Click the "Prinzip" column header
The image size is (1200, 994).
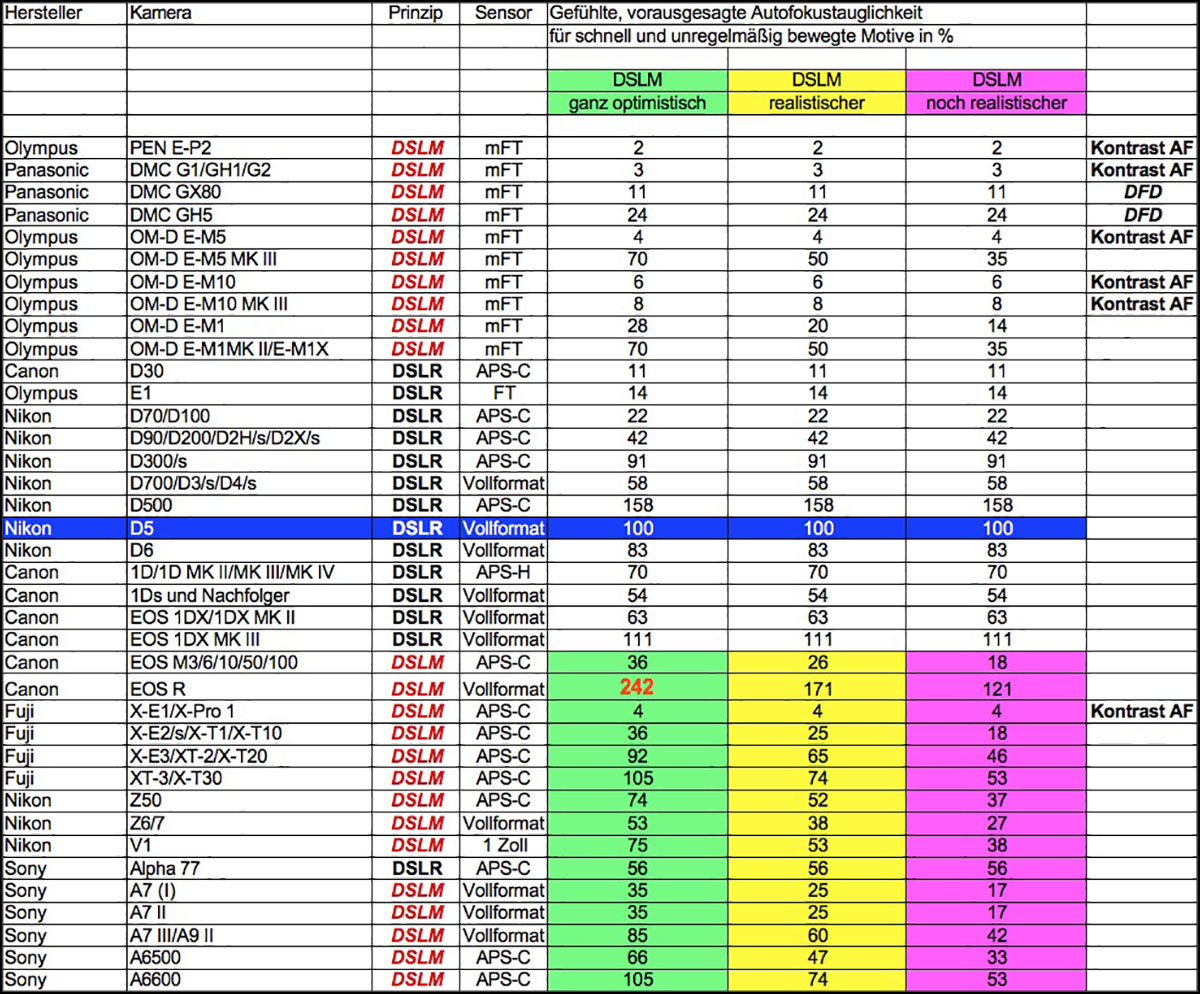416,13
